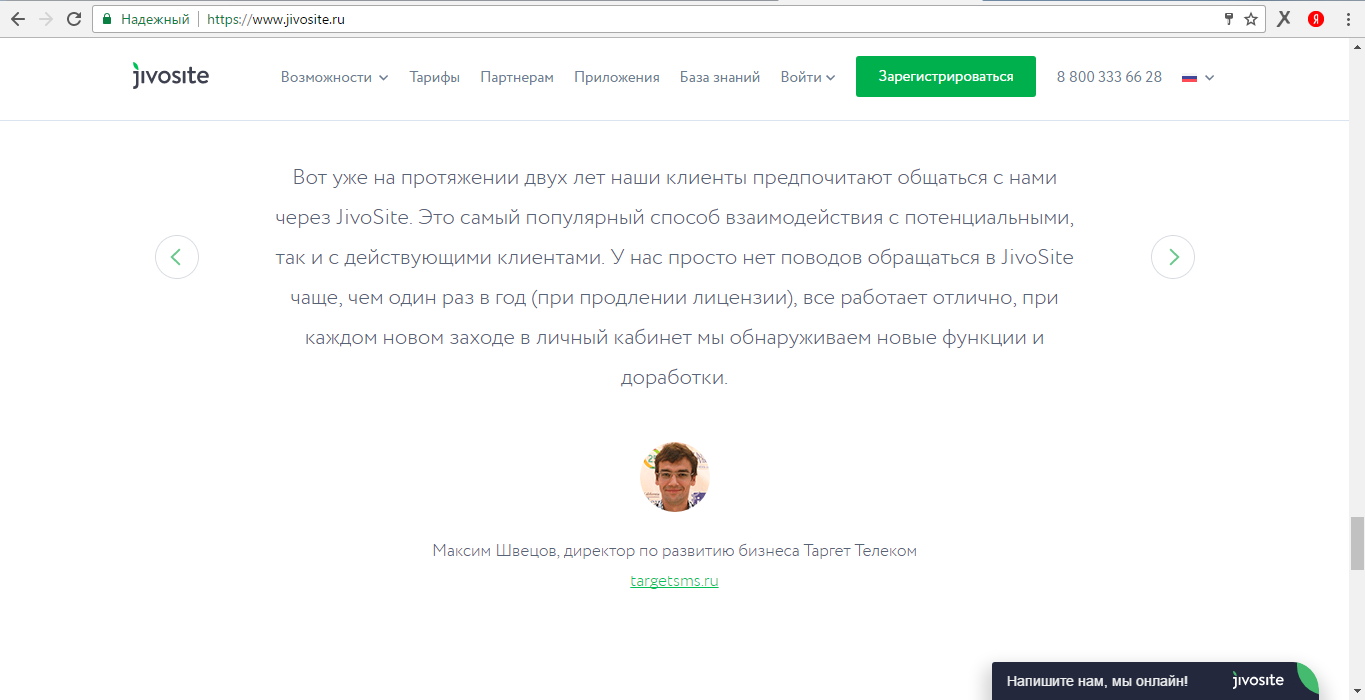The width and height of the screenshot is (1365, 700).
Task: Click the Максим Швецов author caption
Action: (675, 551)
